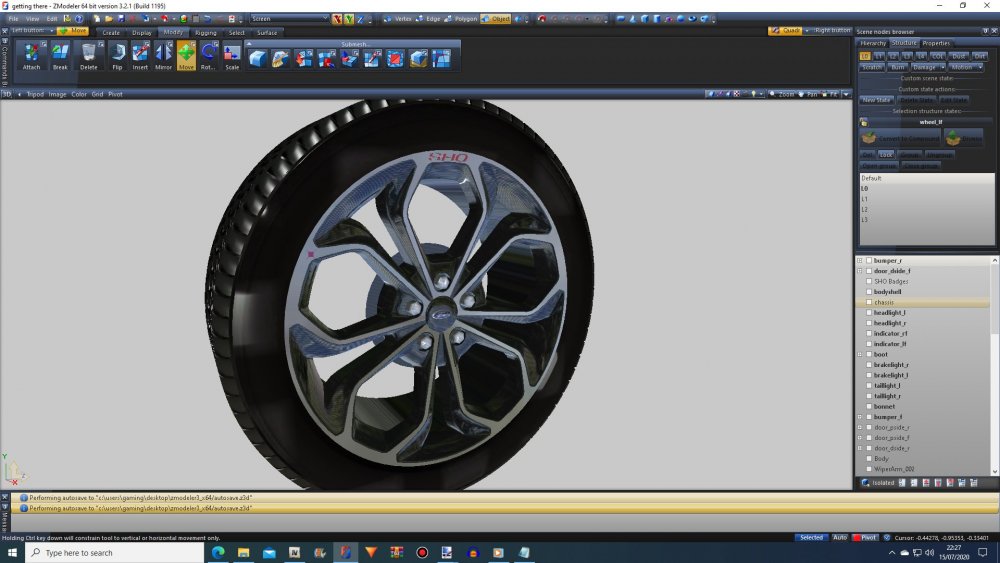Expand the boot tree node
Image resolution: width=1000 pixels, height=563 pixels.
[x=859, y=354]
